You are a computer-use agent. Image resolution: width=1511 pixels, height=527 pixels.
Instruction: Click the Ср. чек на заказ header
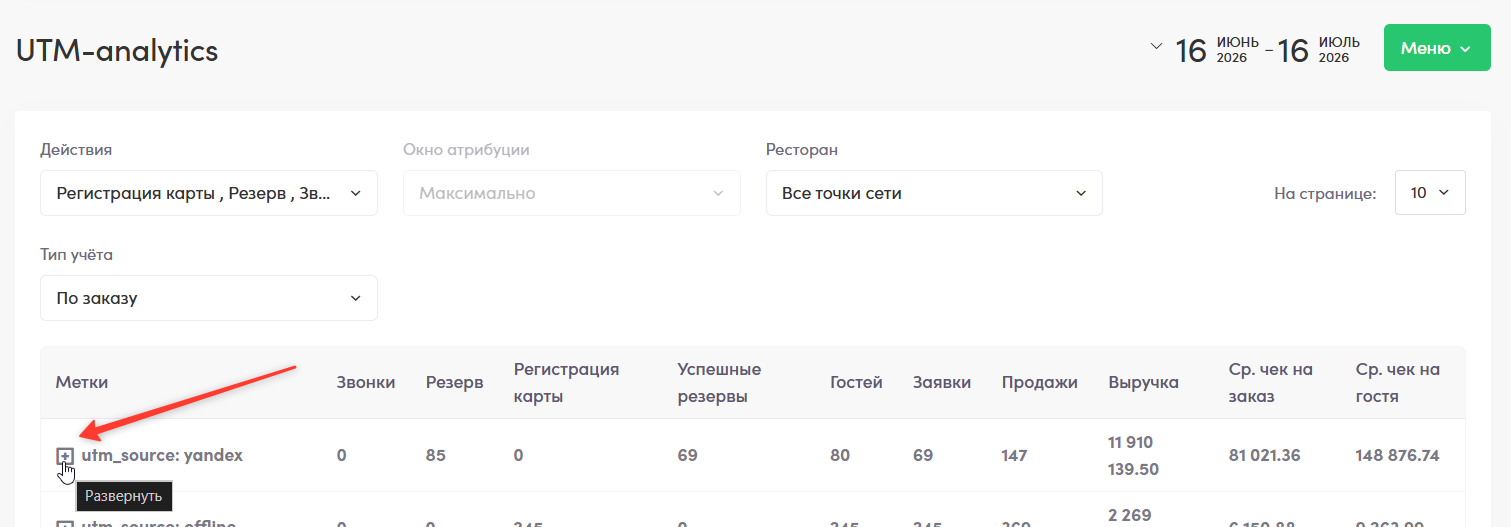point(1270,383)
